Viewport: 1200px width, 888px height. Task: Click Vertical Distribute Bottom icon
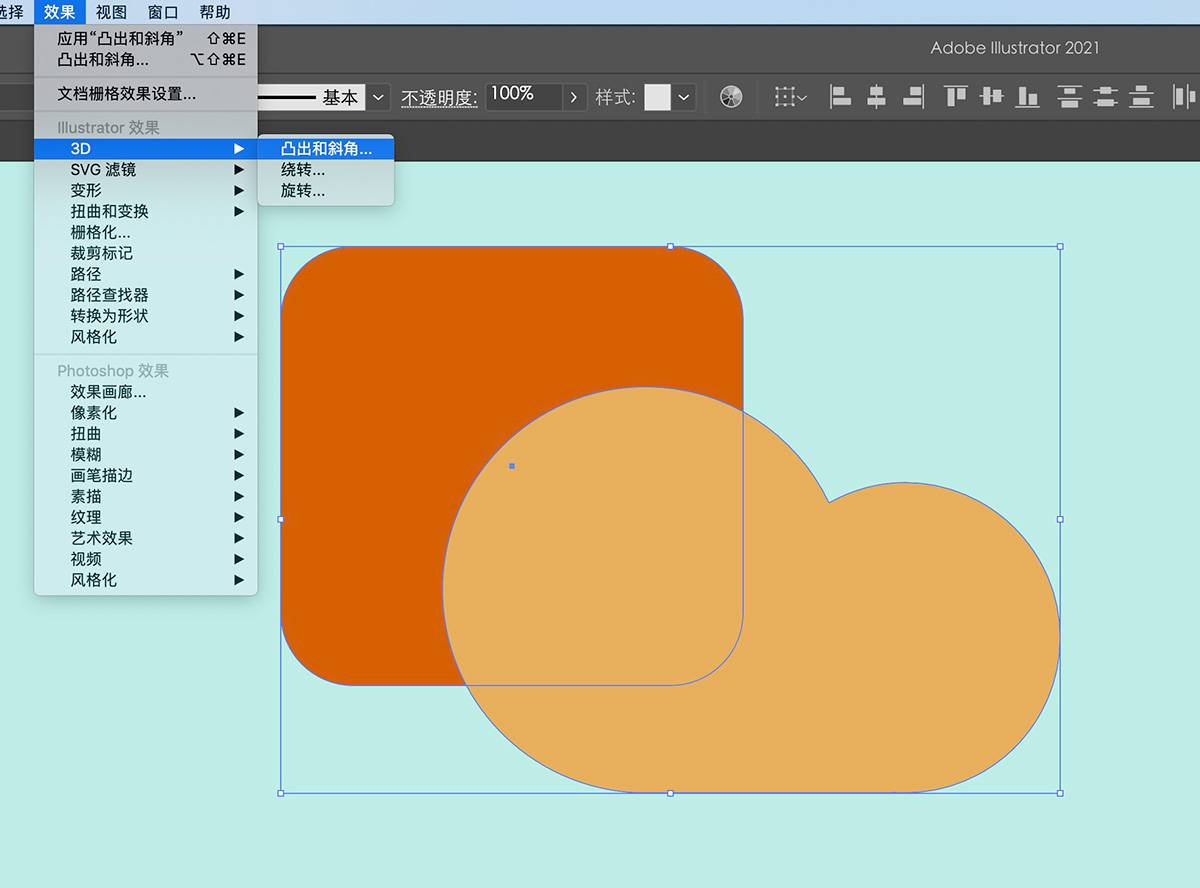pos(1141,97)
